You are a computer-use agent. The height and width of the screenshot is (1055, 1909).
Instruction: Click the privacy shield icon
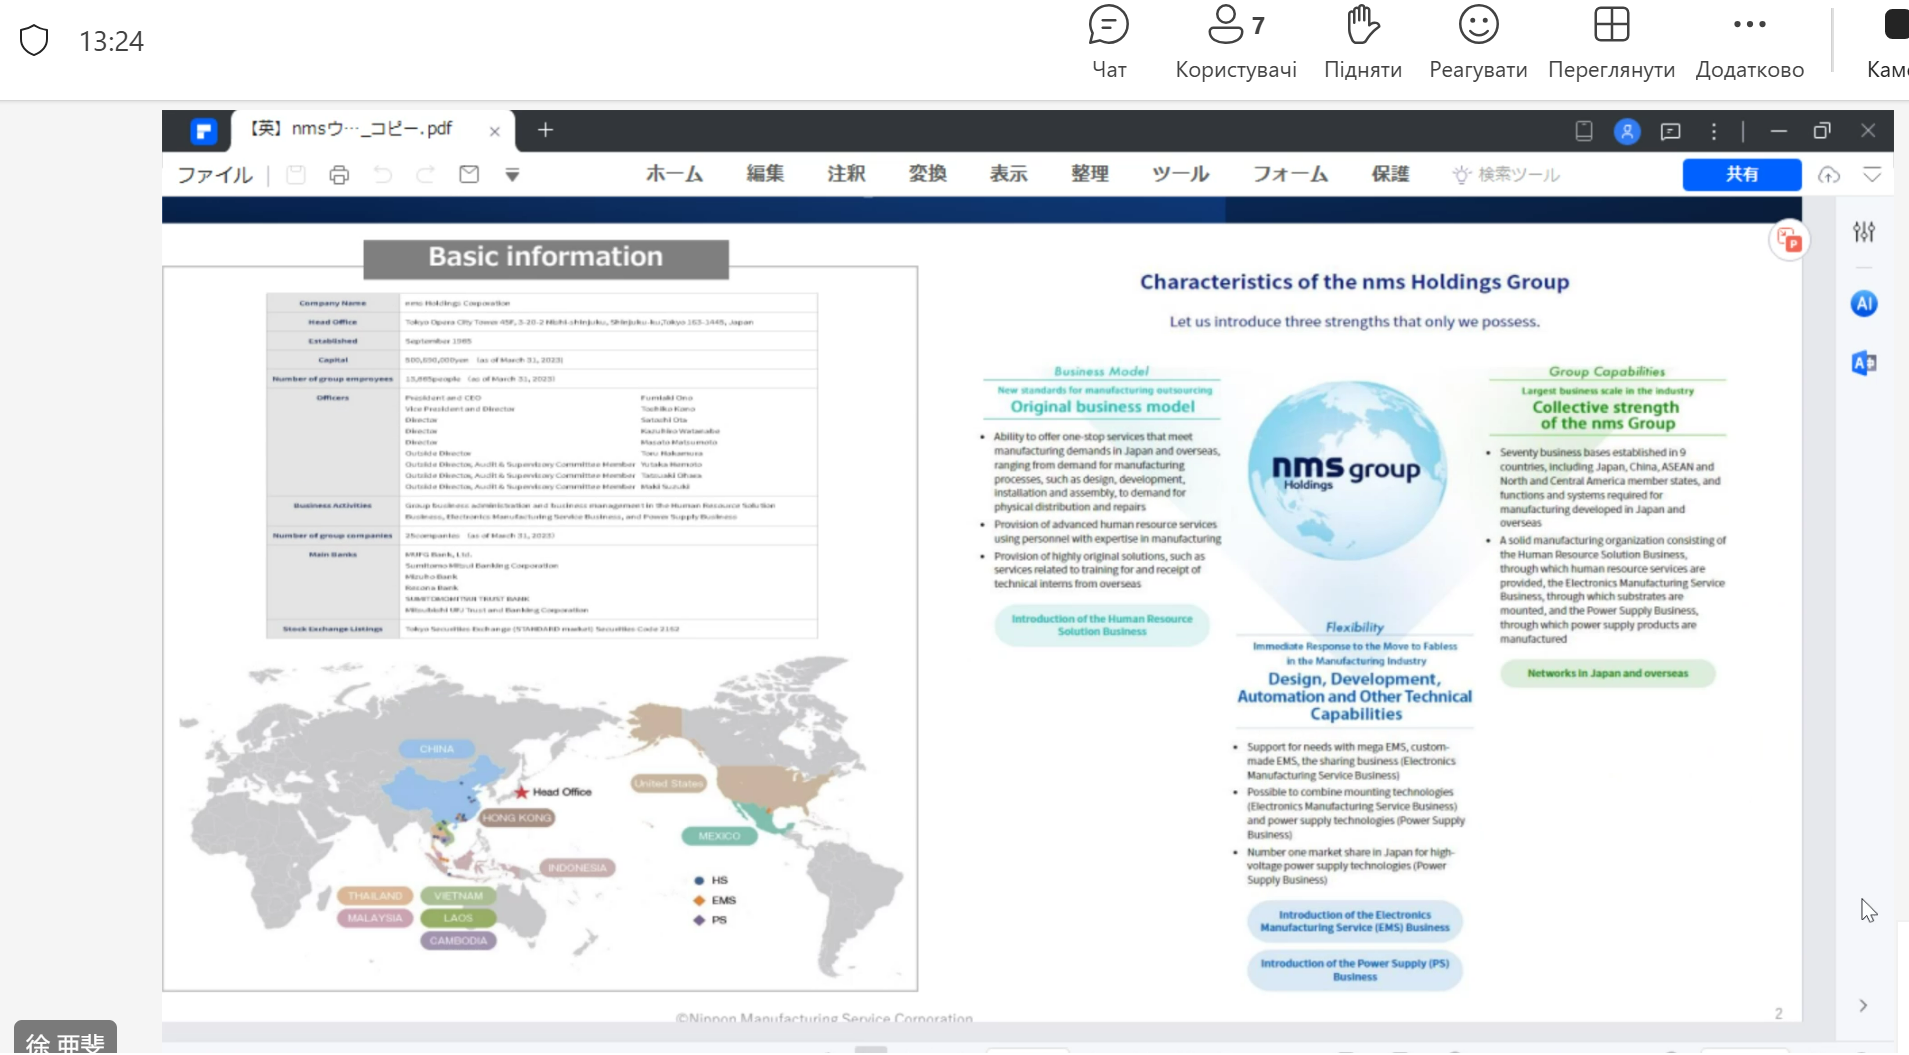tap(34, 41)
